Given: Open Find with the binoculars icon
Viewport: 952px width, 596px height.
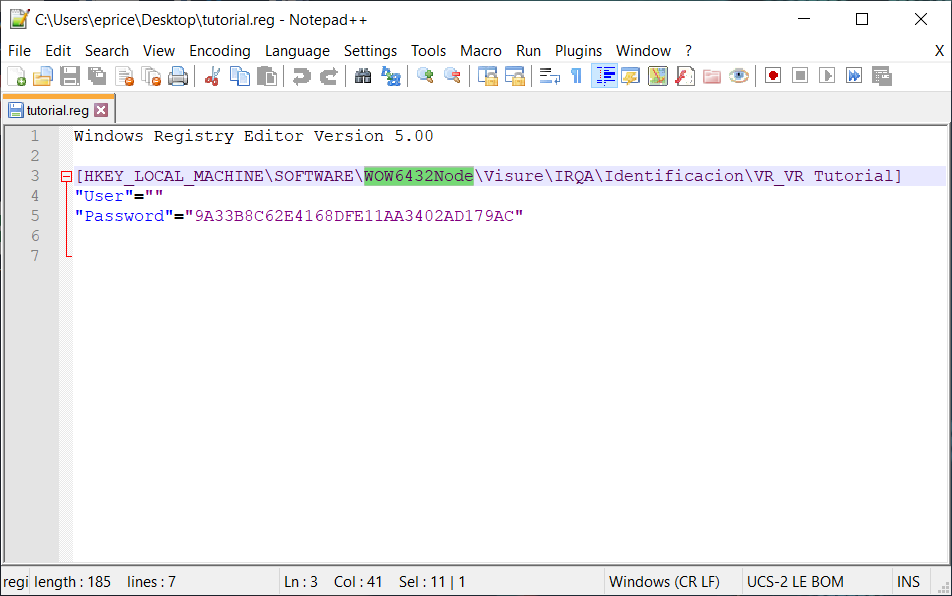Looking at the screenshot, I should 363,76.
